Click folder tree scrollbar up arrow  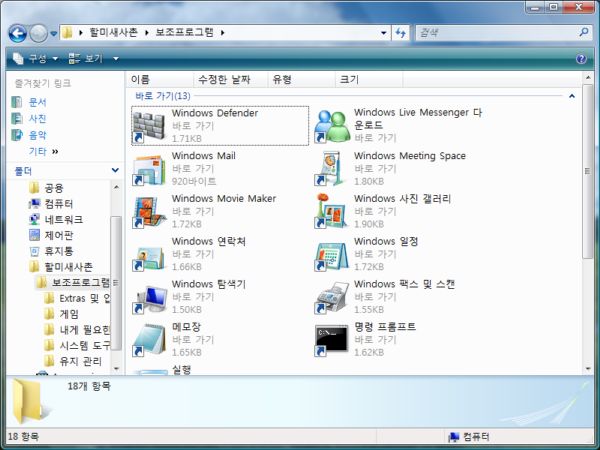tap(116, 187)
